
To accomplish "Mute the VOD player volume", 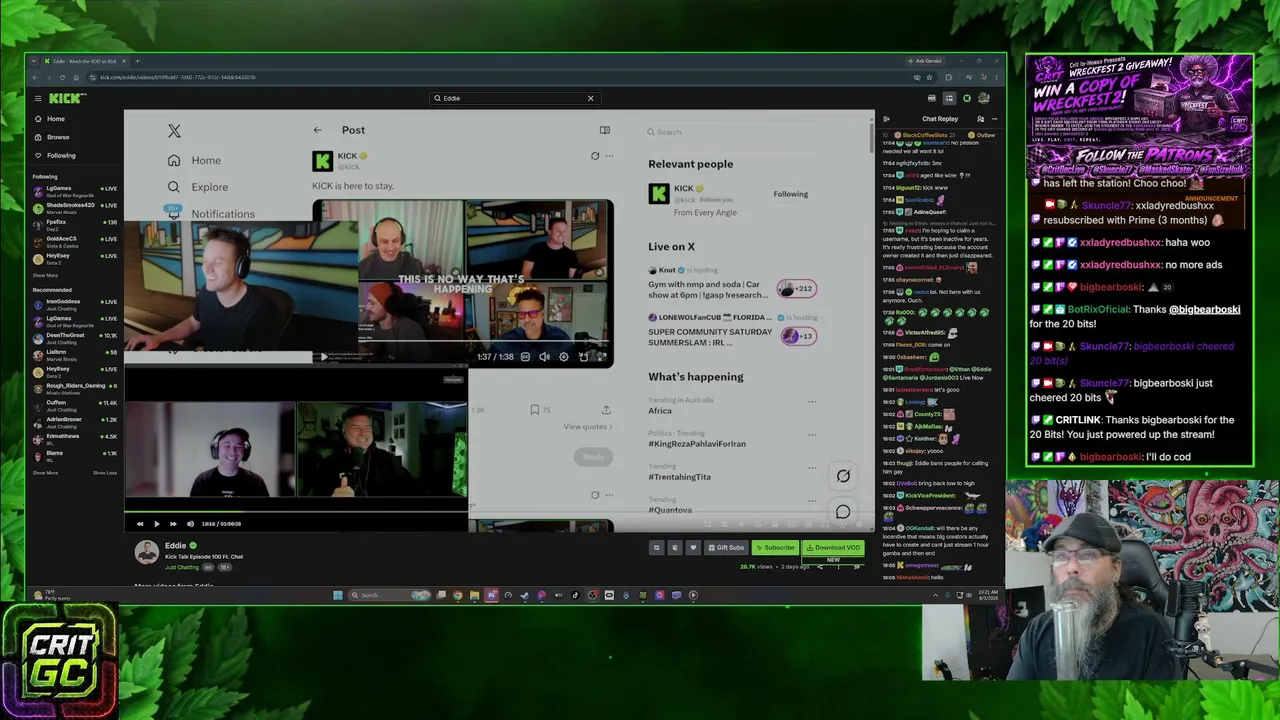I will click(190, 523).
